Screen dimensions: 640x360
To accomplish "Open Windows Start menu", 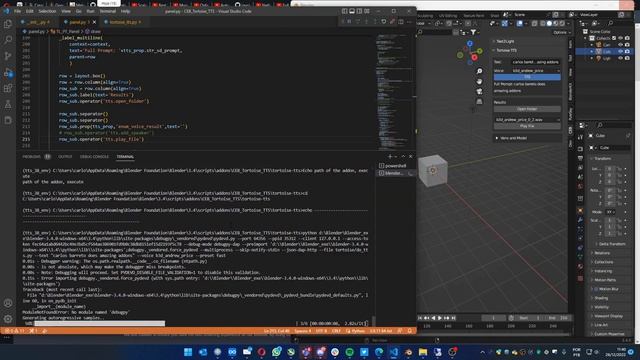I will (188, 352).
